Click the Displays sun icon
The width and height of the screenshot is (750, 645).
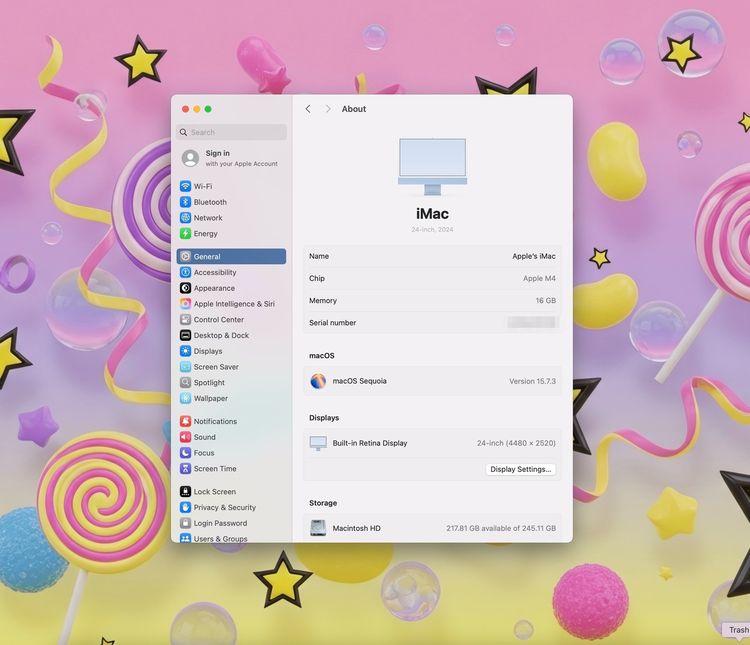[186, 351]
